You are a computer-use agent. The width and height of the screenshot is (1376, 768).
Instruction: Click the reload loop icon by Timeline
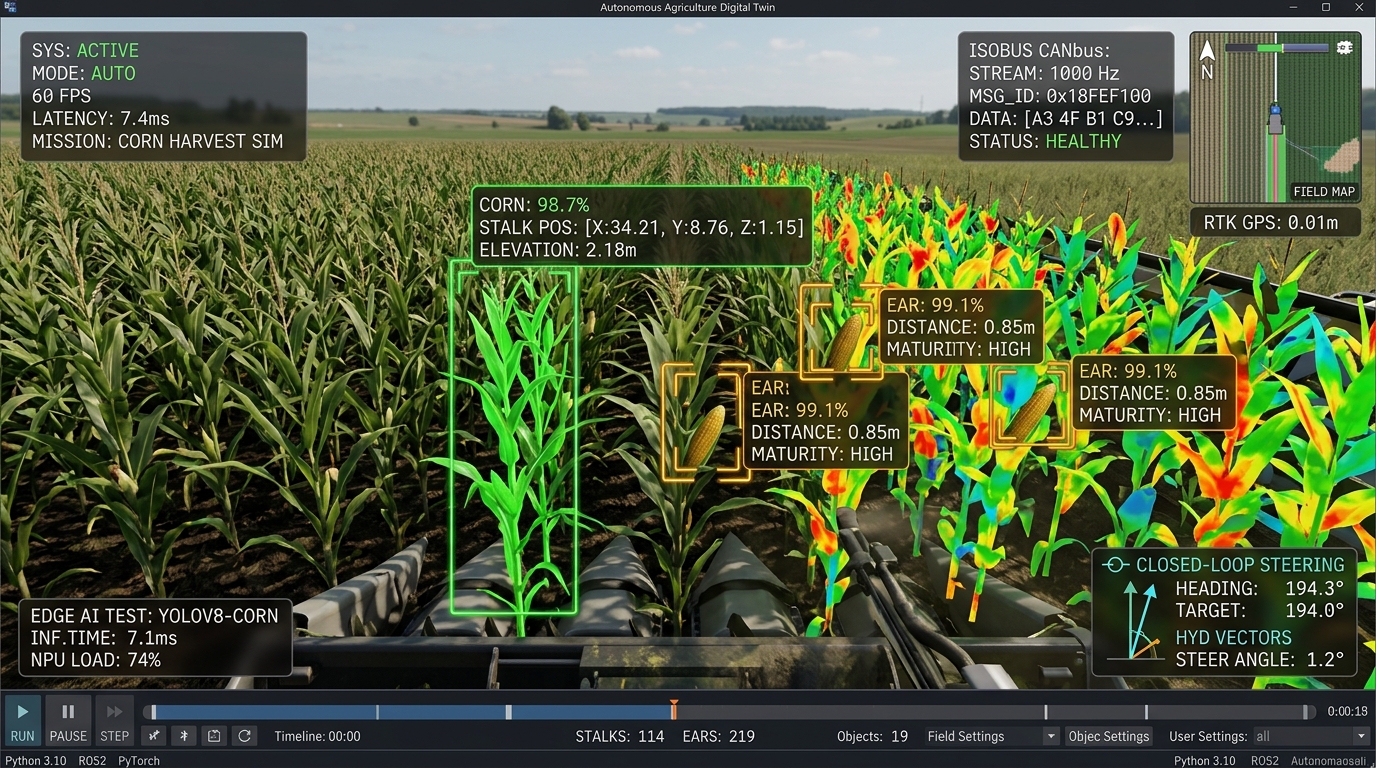click(244, 736)
